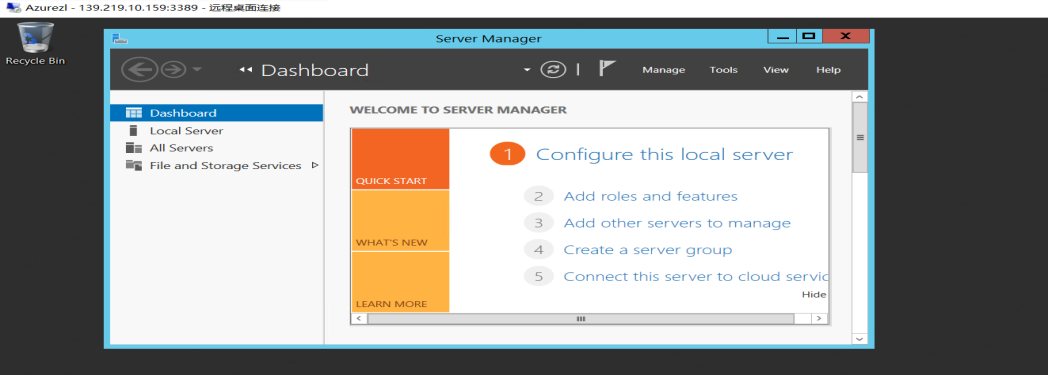This screenshot has height=375, width=1048.
Task: Click Hide link on welcome tile
Action: [x=813, y=295]
